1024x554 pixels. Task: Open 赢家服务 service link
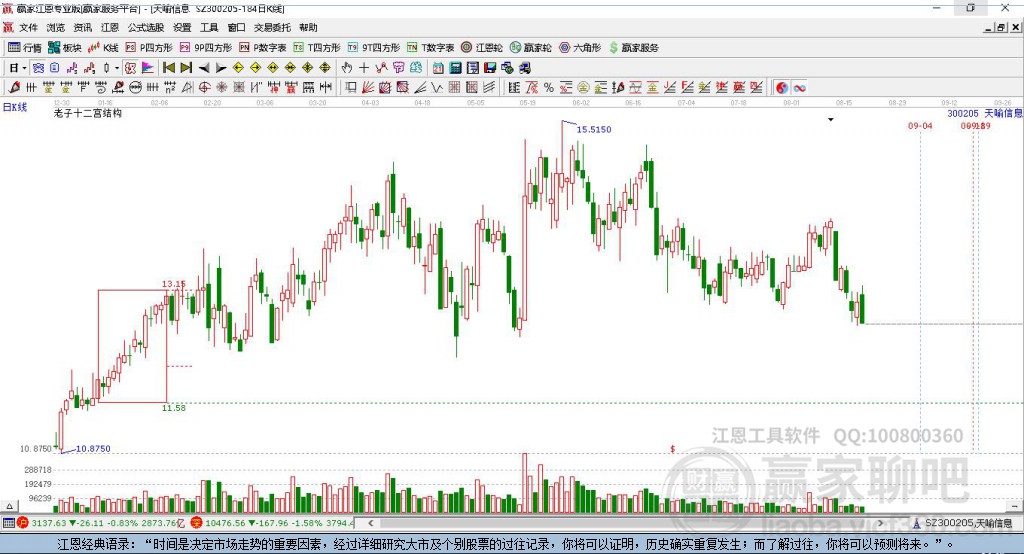click(633, 48)
